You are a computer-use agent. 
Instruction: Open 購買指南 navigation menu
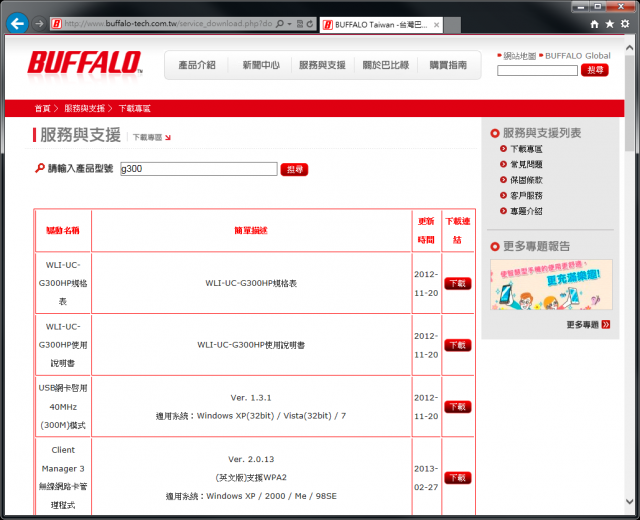coord(448,65)
